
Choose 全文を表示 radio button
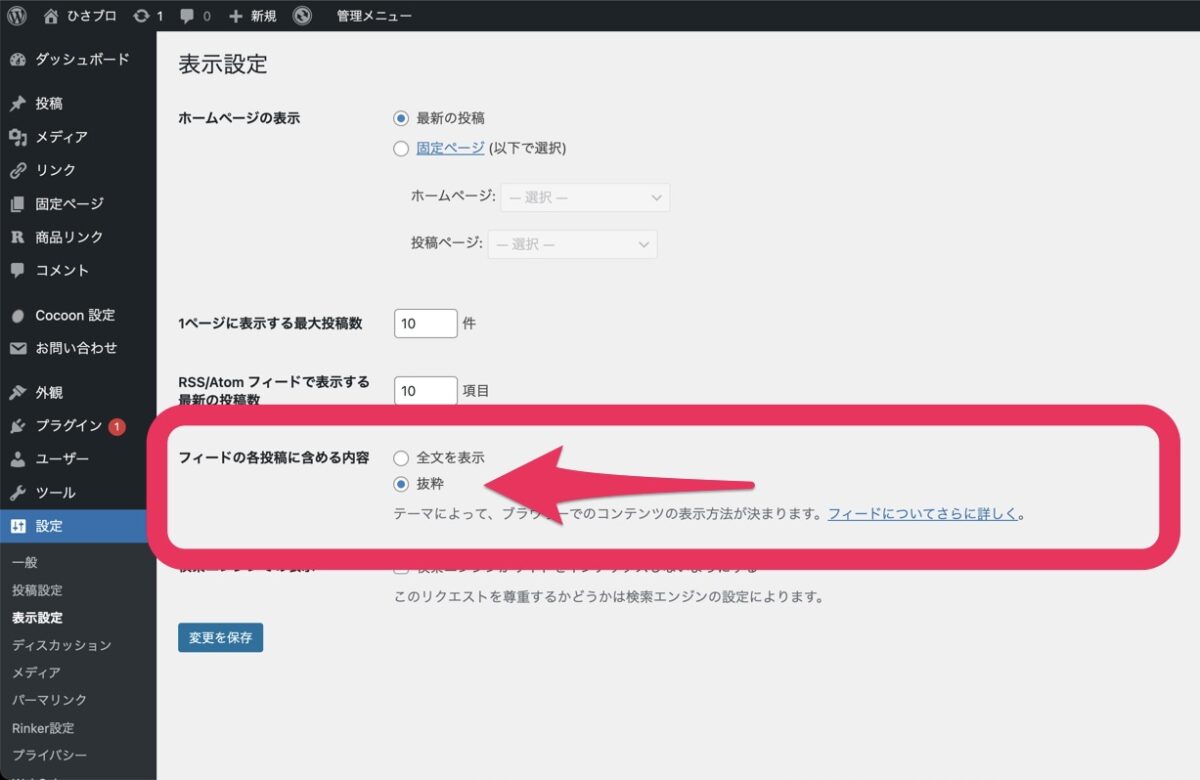coord(401,458)
